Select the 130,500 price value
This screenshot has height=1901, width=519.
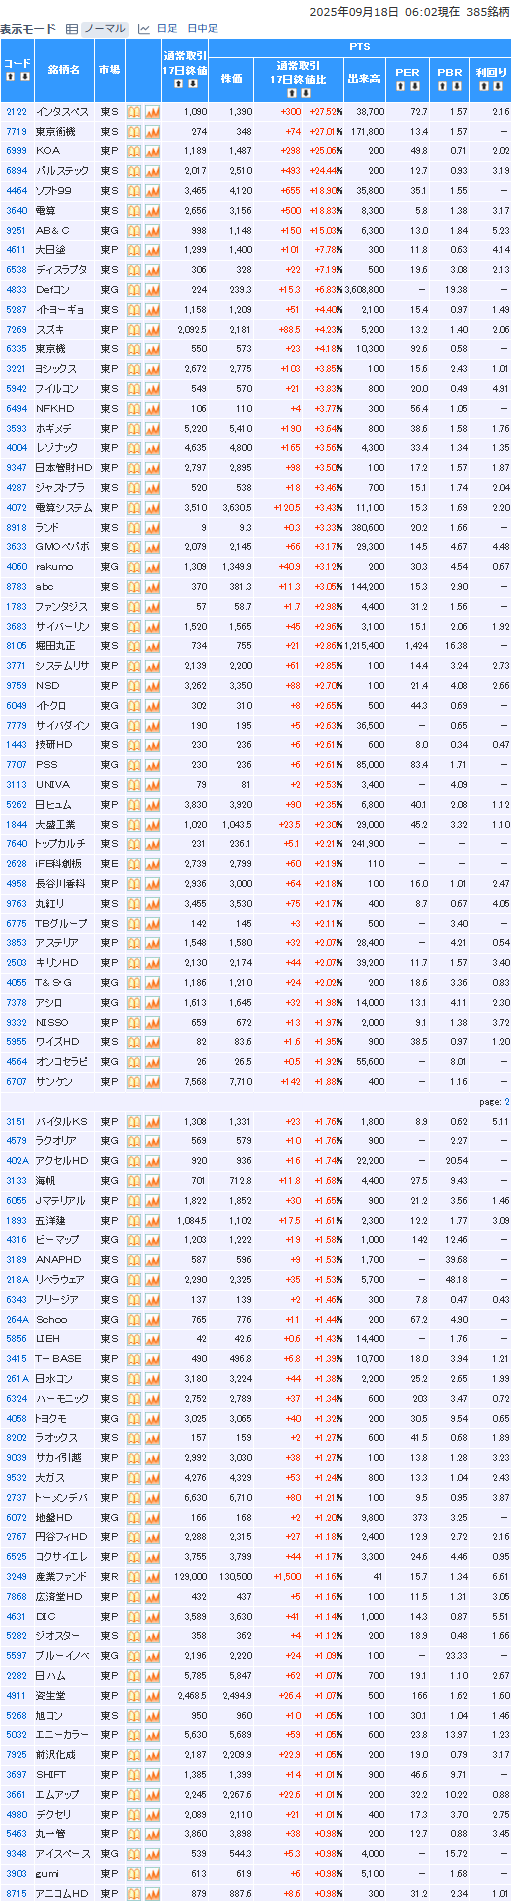click(x=236, y=1577)
